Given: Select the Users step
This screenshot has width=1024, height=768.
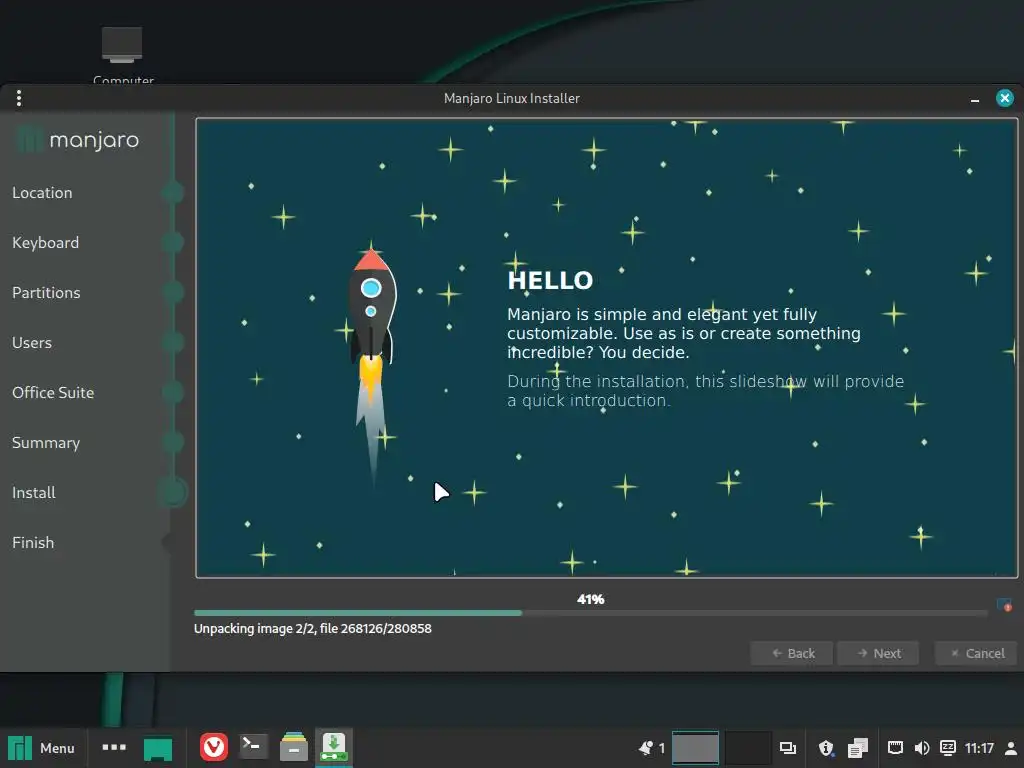Looking at the screenshot, I should click(x=31, y=342).
